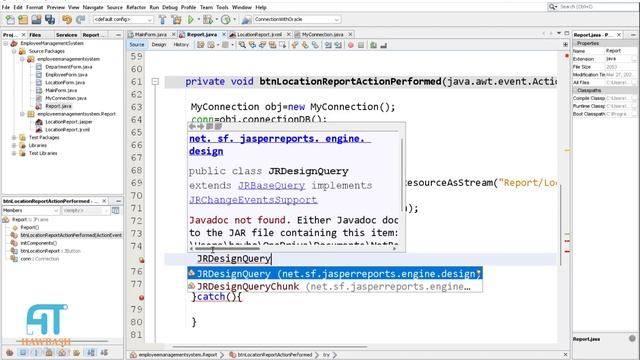Click the Debug Project toolbar icon
640x360 pixels.
tap(208, 19)
